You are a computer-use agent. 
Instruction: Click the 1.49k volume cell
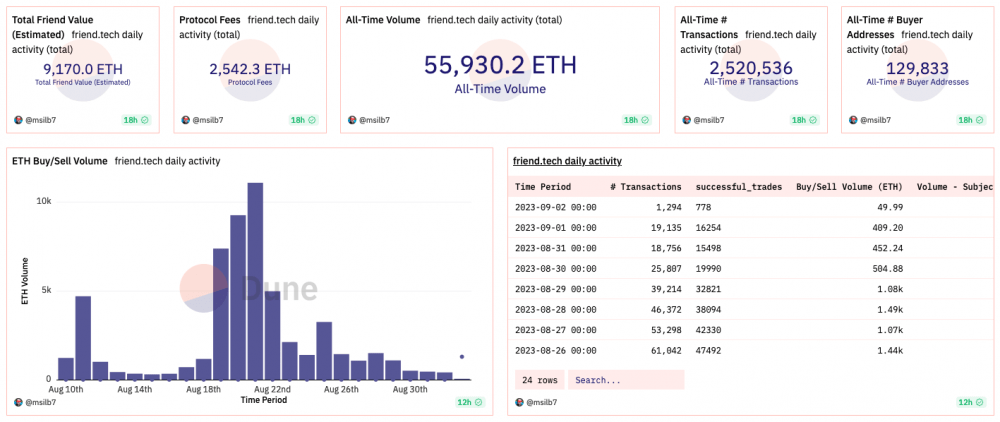[891, 309]
